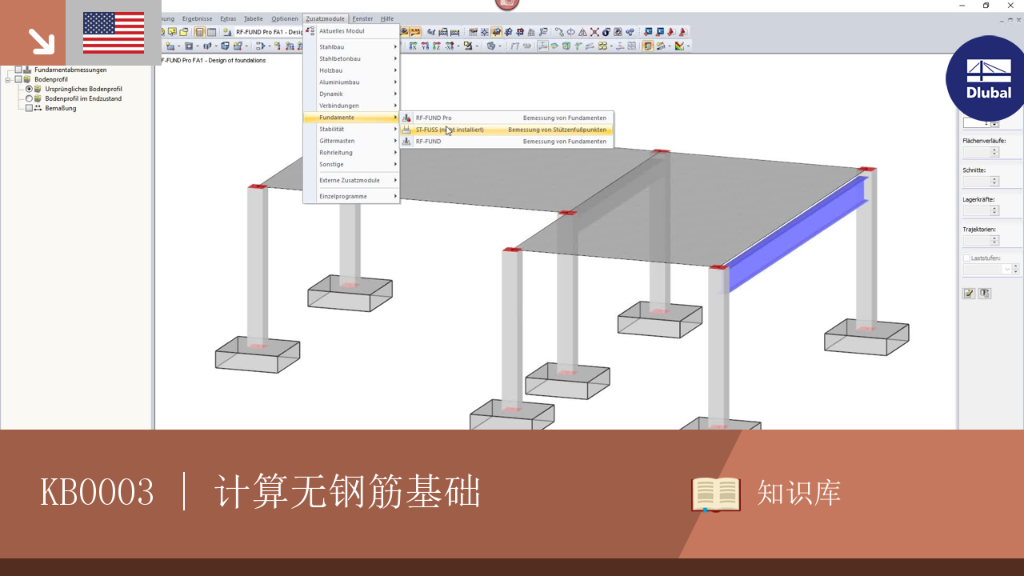Select Bodenprofil im Endzustand radio option
The width and height of the screenshot is (1024, 576).
29,99
